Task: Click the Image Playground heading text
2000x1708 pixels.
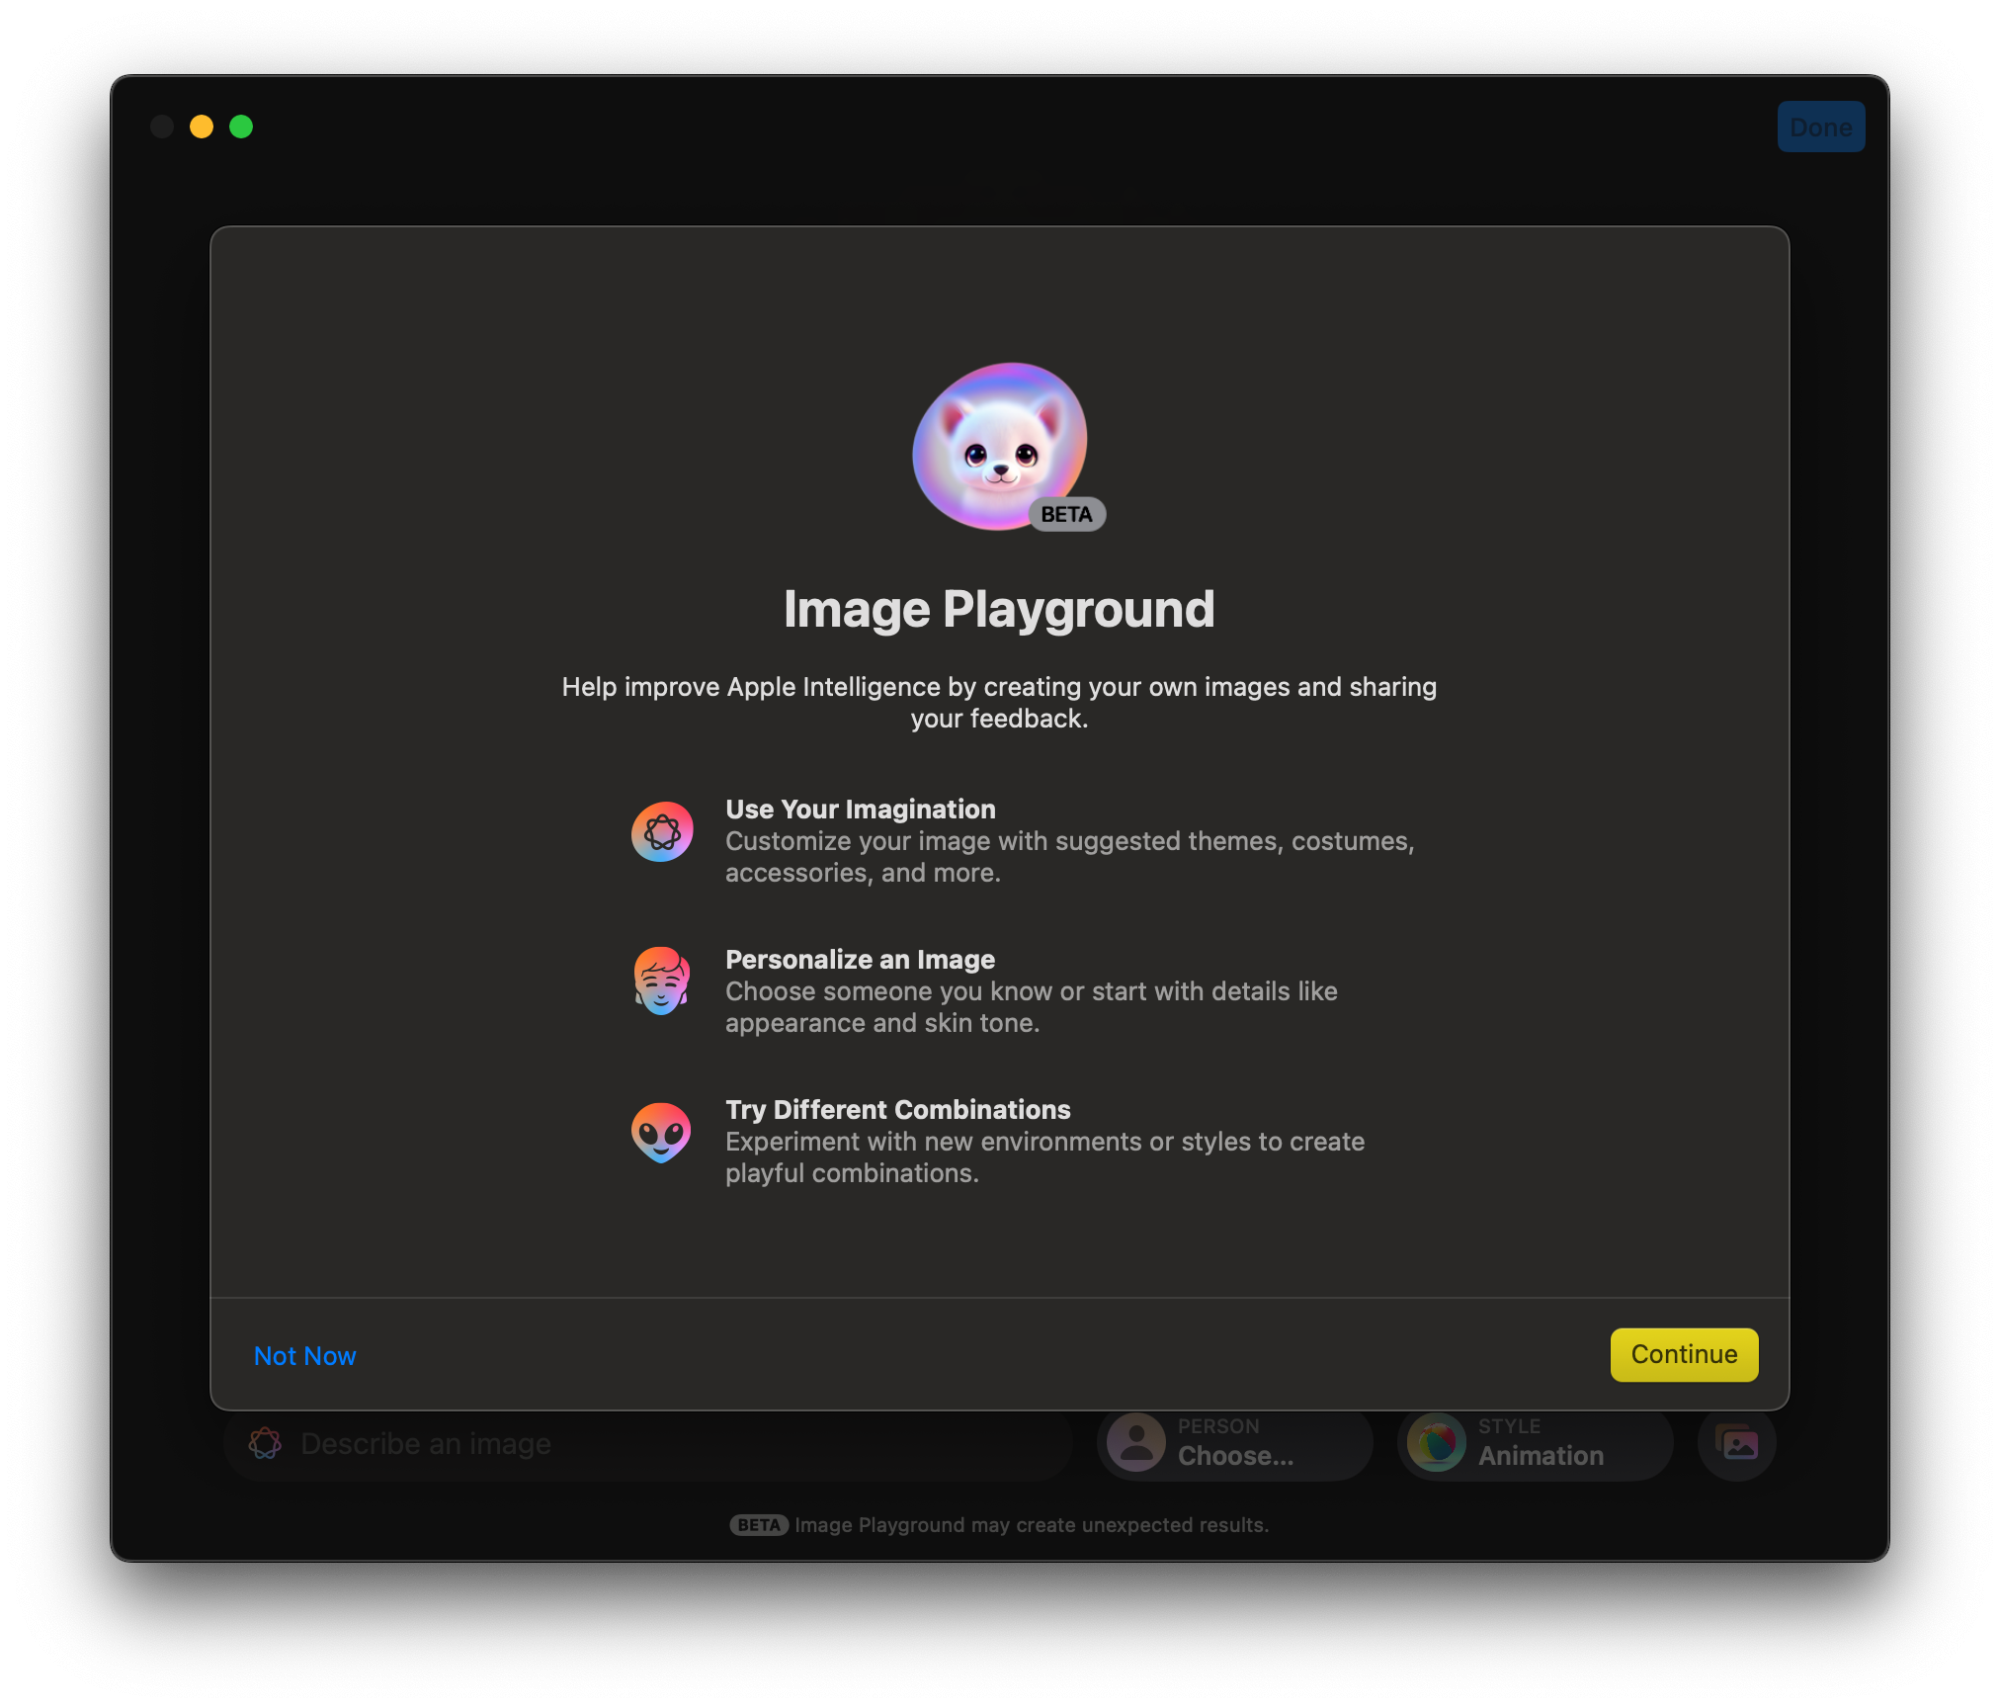Action: [999, 609]
